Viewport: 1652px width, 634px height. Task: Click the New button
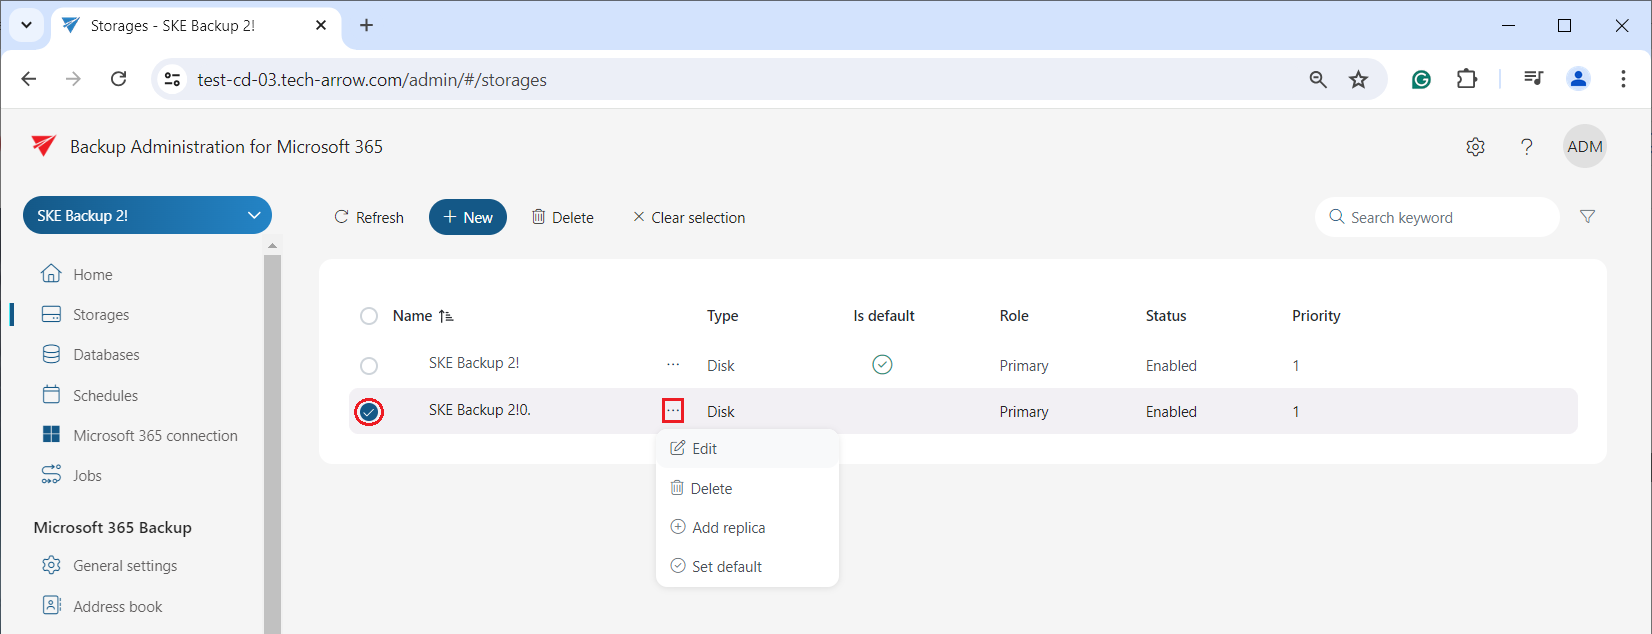tap(468, 217)
